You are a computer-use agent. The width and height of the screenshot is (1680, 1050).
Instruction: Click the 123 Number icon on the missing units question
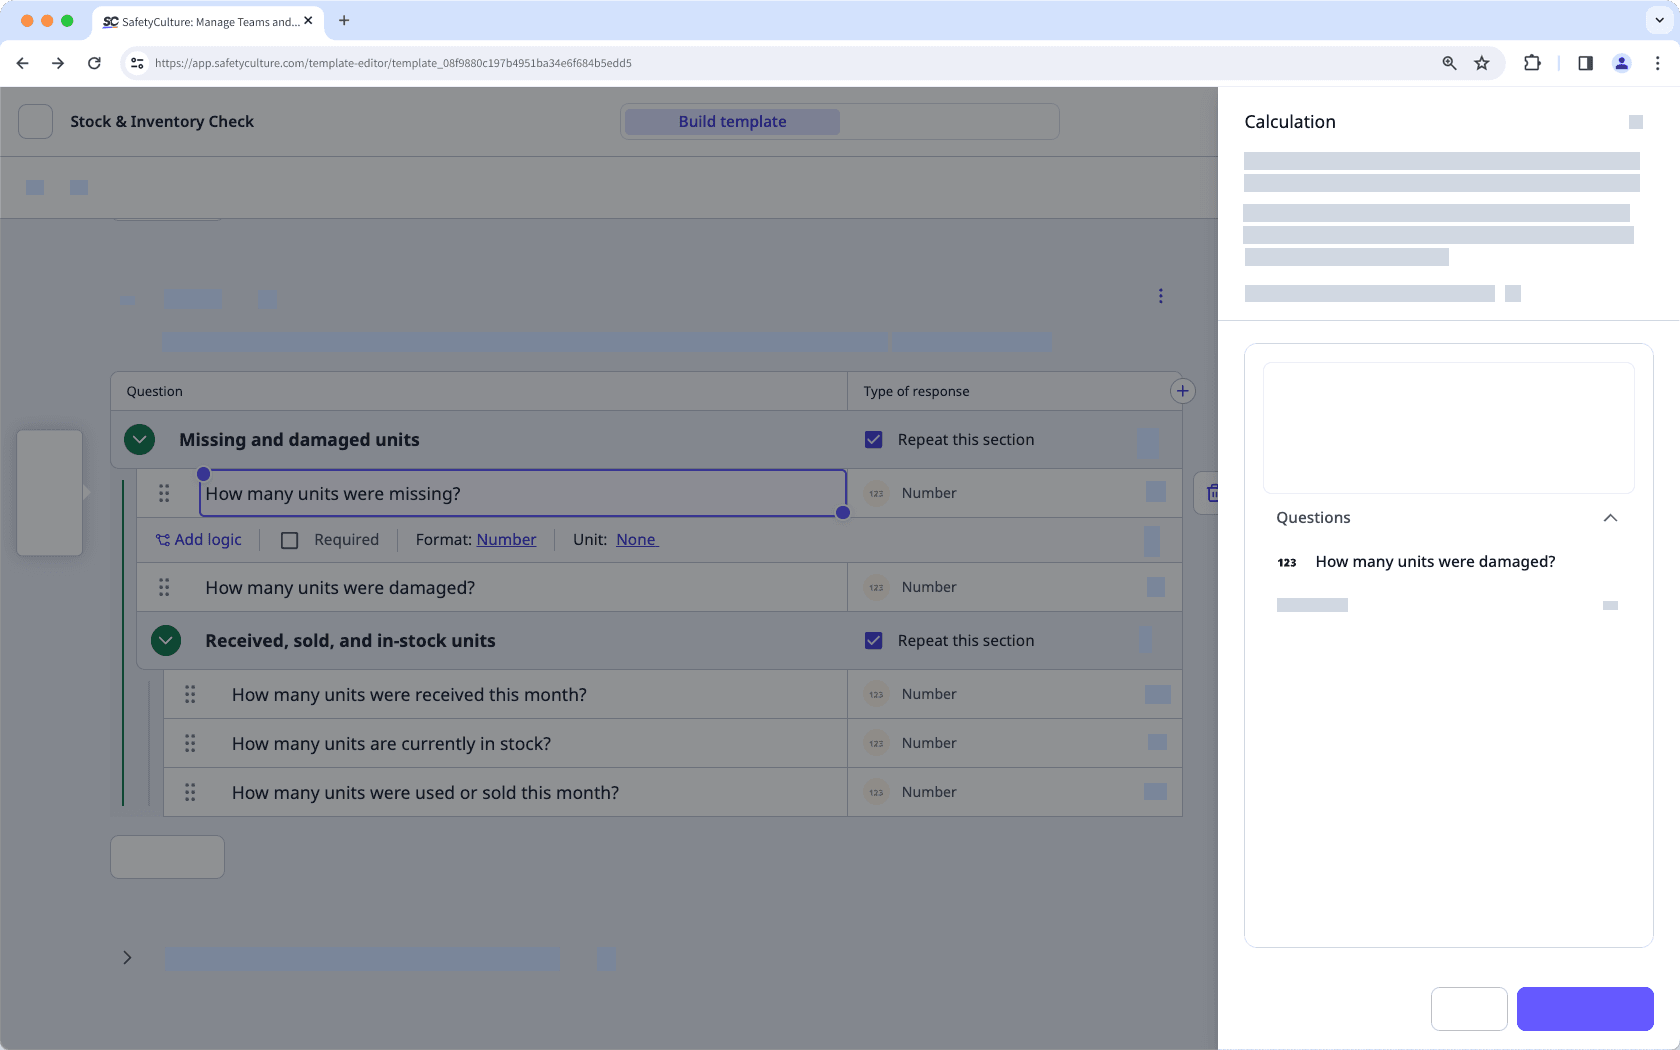(875, 493)
